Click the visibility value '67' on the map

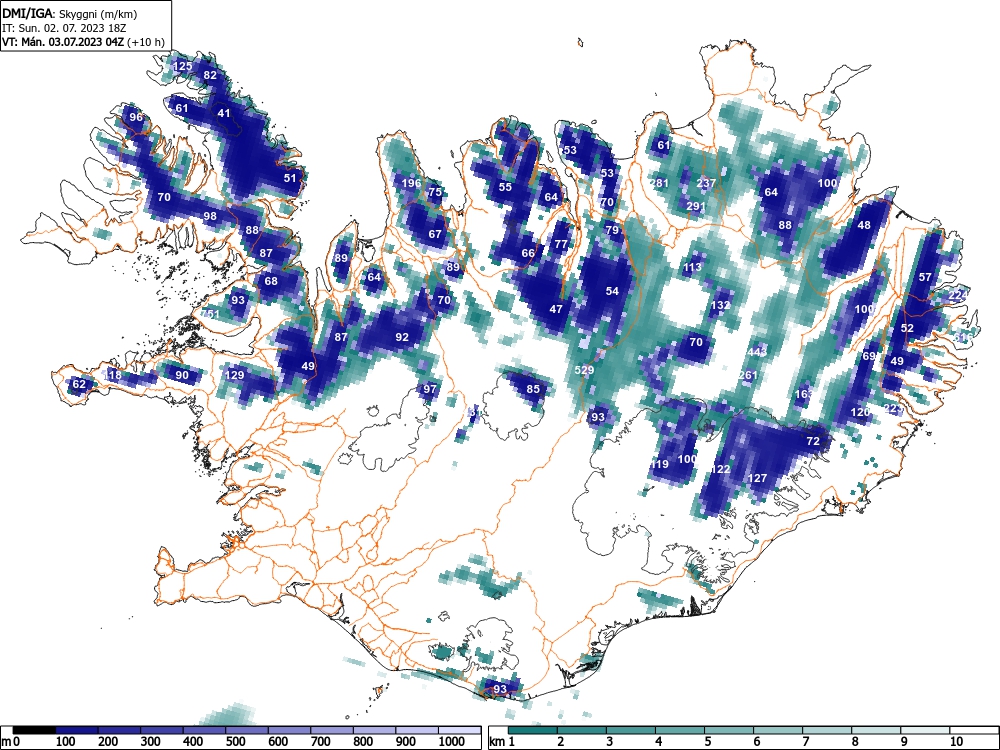pyautogui.click(x=435, y=234)
